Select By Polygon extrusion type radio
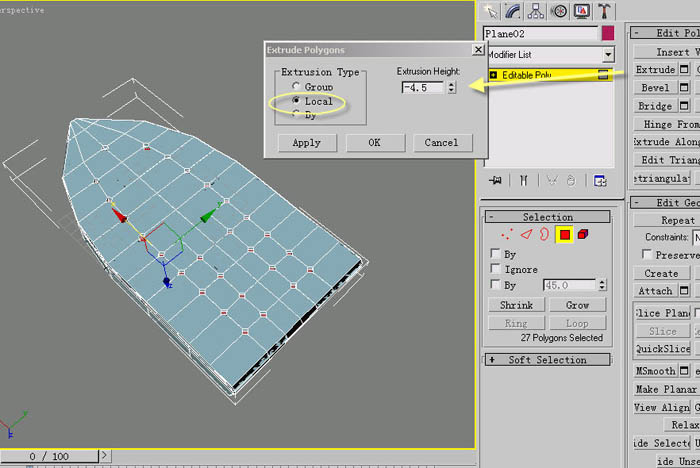The image size is (700, 468). tap(296, 114)
